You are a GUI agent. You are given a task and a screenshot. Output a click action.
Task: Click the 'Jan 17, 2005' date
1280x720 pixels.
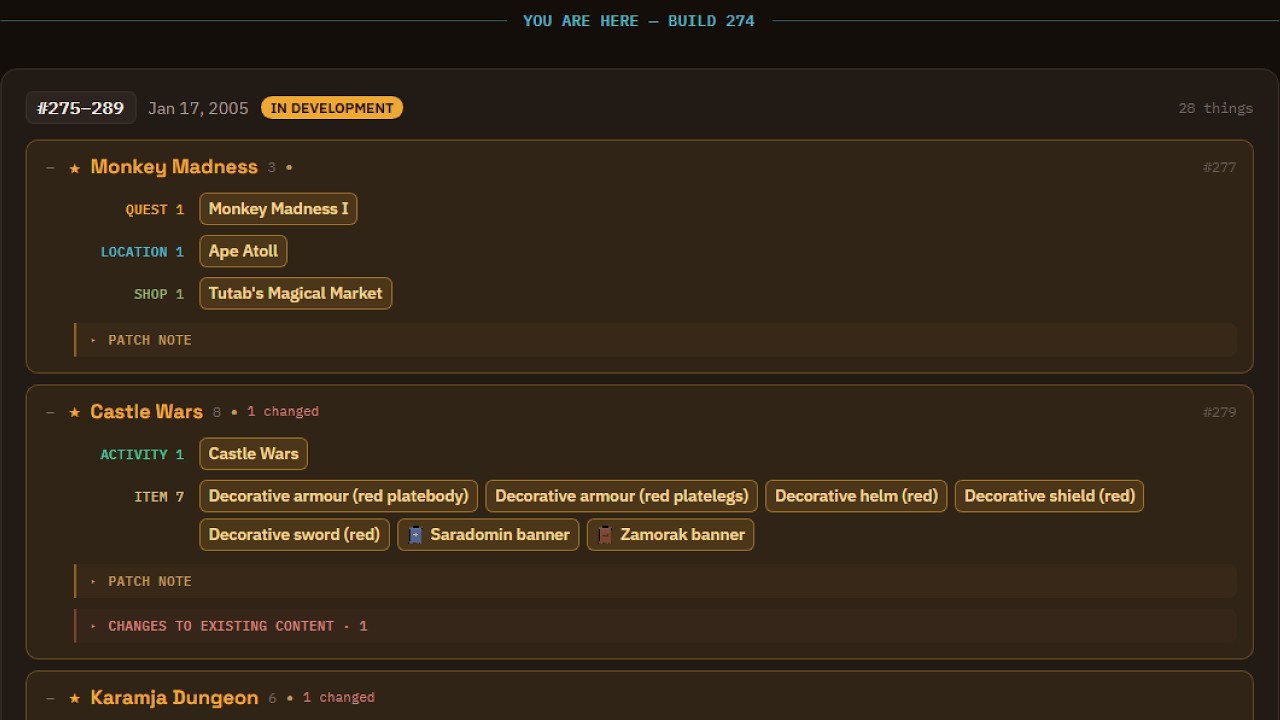198,108
